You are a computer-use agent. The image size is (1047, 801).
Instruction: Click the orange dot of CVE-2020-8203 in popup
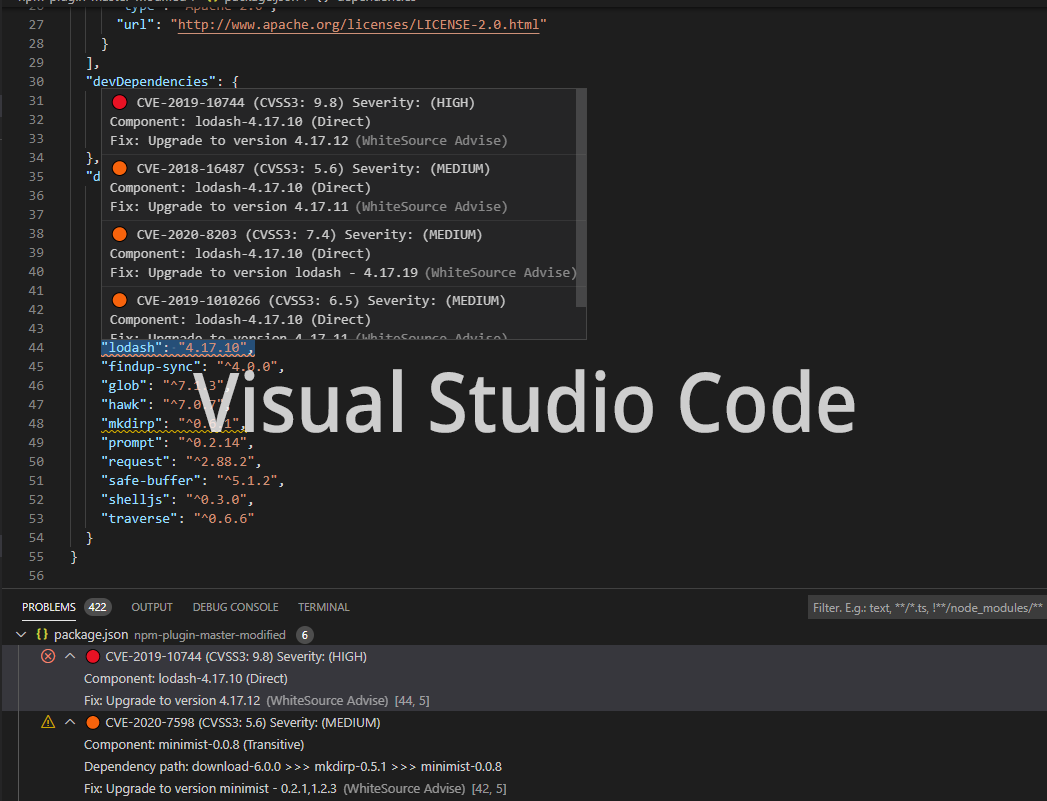pos(120,234)
